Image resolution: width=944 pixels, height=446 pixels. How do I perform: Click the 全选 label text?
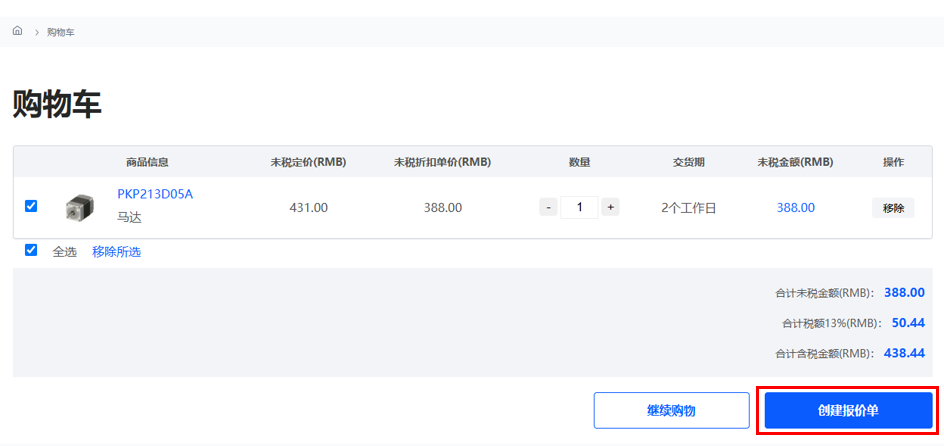64,252
